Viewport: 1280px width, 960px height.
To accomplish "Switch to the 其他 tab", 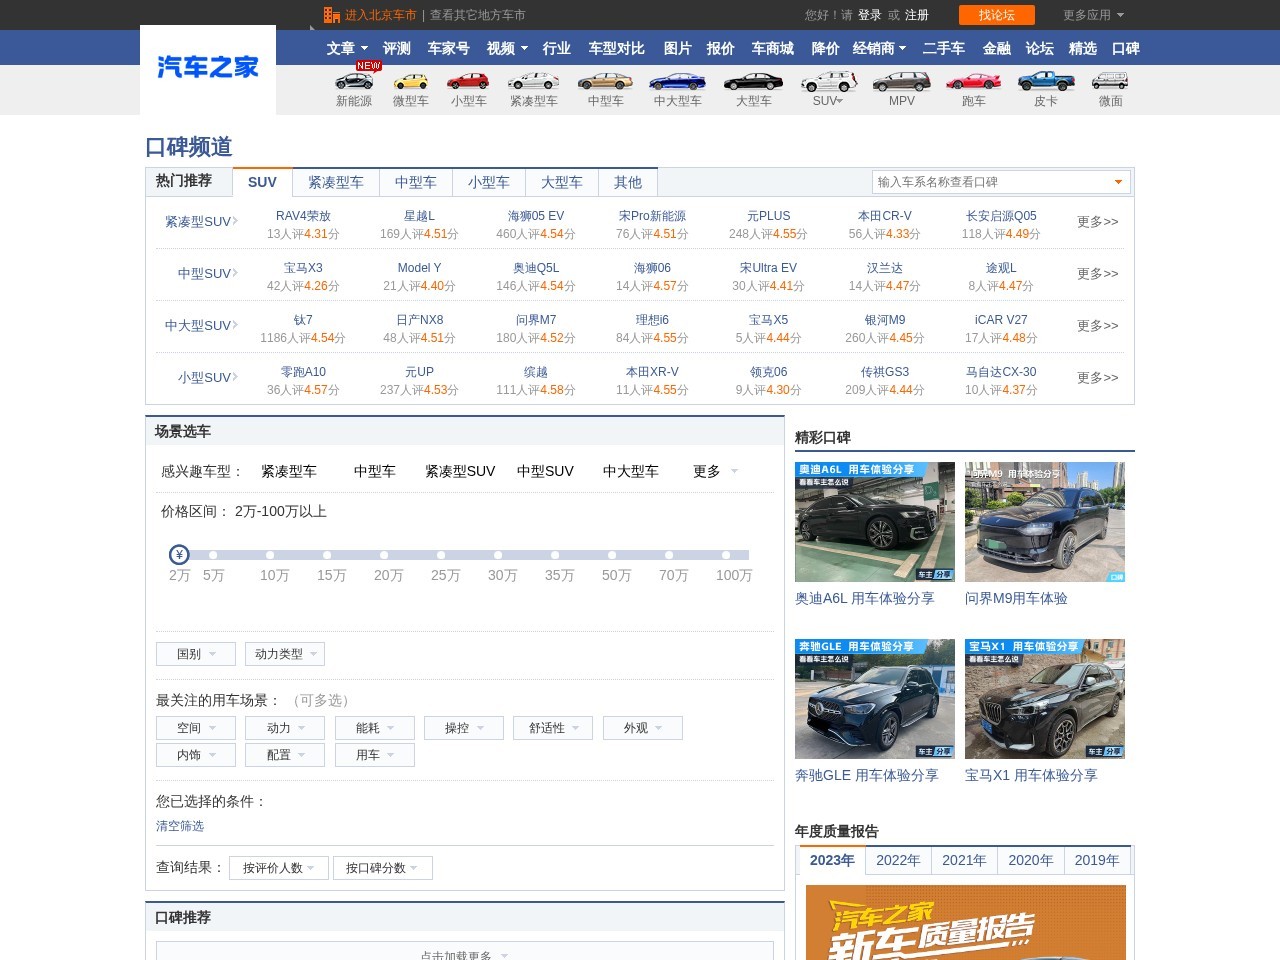I will 628,182.
